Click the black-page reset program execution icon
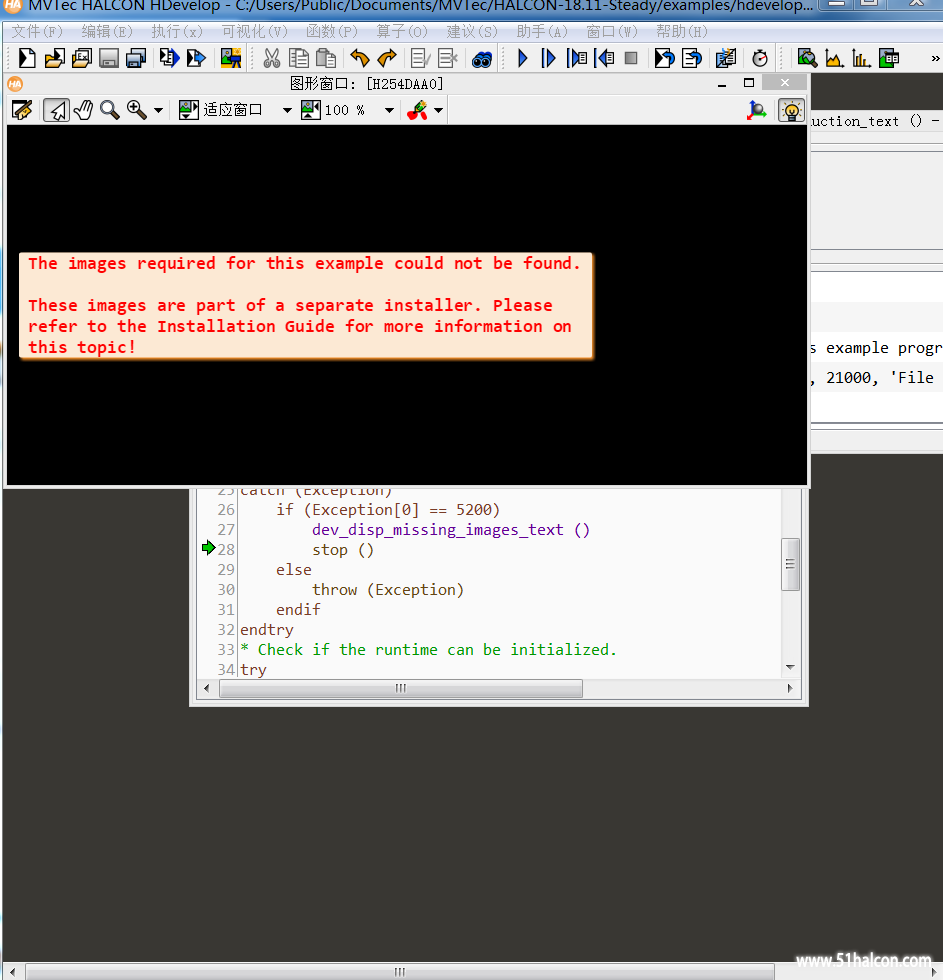The width and height of the screenshot is (943, 980). [x=664, y=58]
